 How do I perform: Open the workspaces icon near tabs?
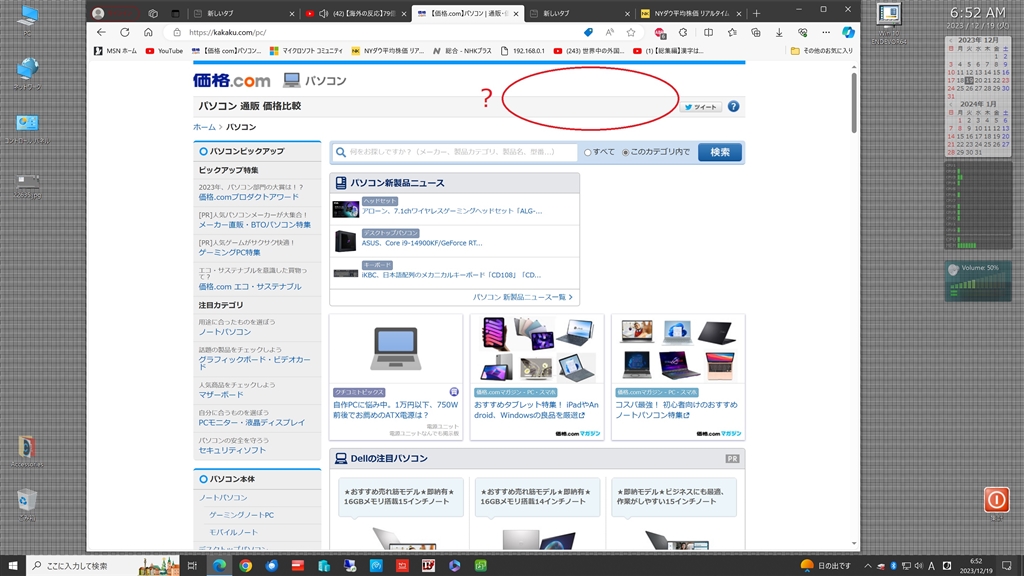[x=153, y=13]
